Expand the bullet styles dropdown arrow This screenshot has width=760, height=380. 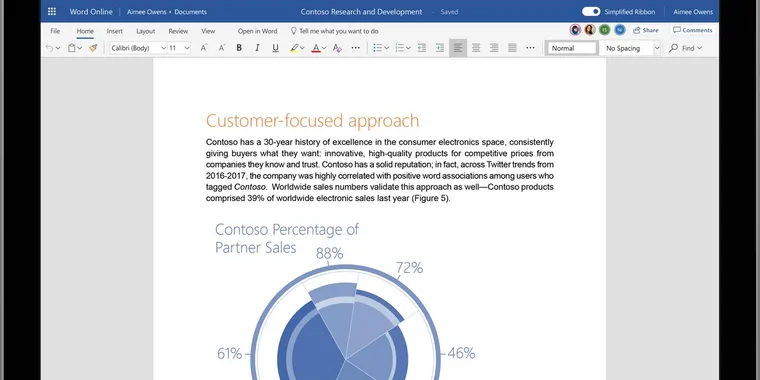387,48
